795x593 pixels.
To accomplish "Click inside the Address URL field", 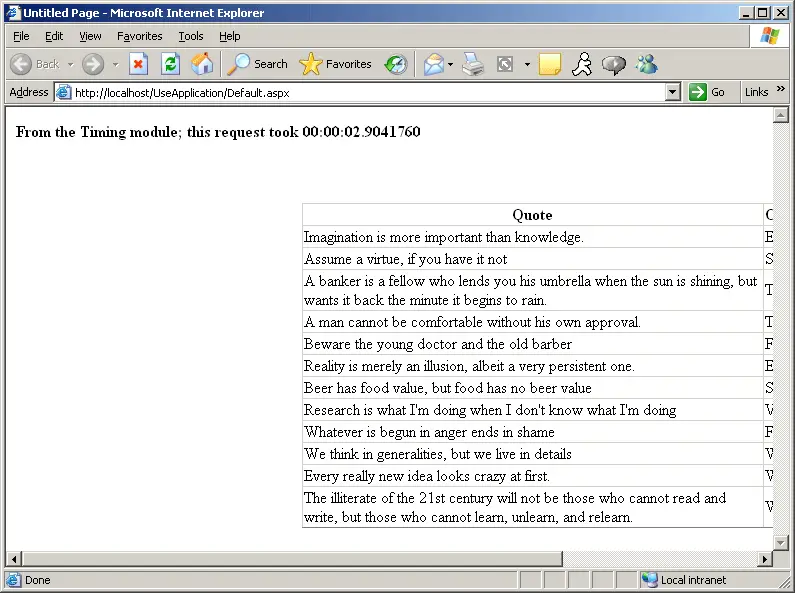I will coord(369,93).
